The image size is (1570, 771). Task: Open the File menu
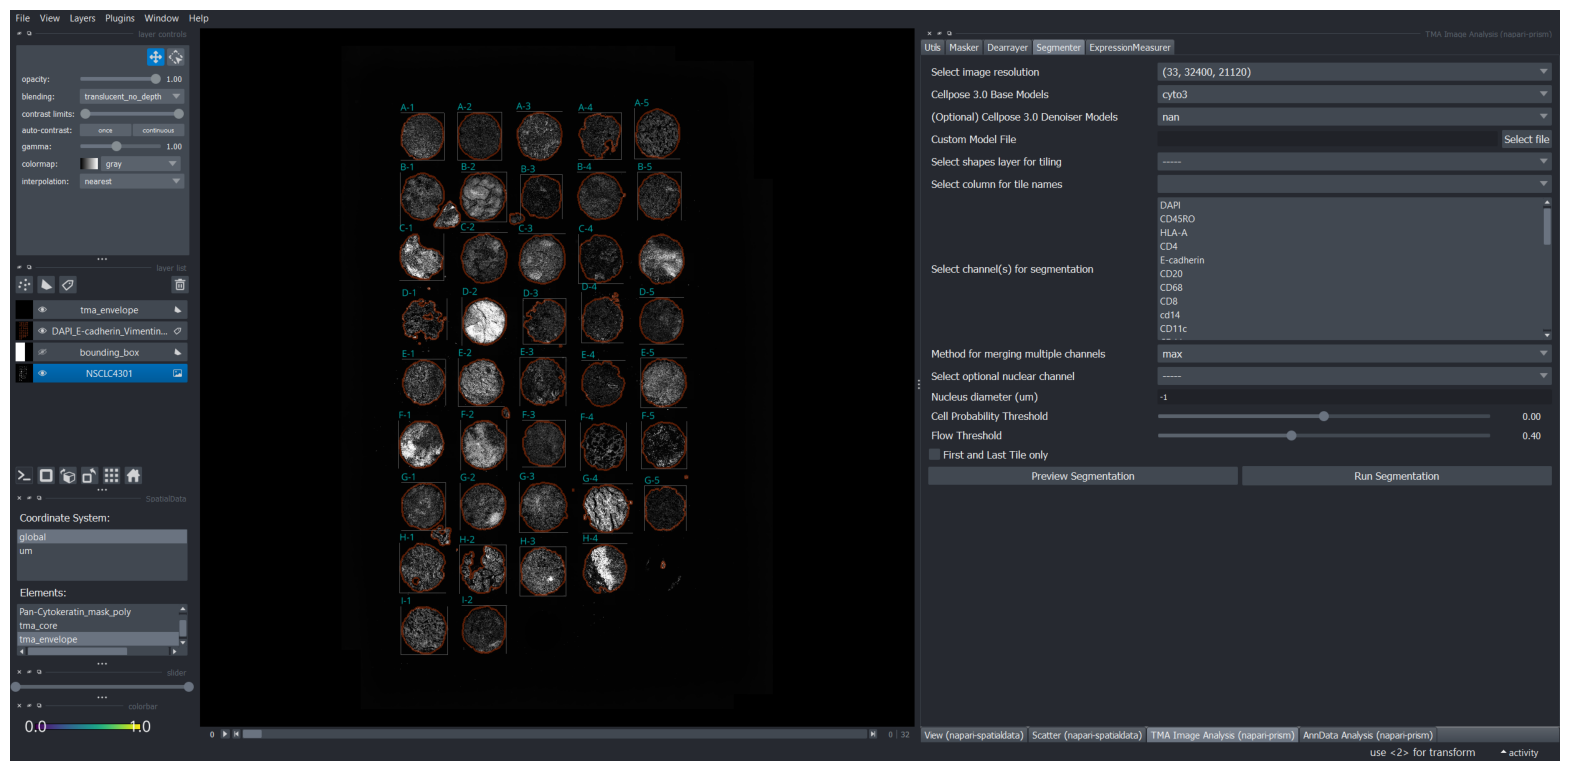pos(22,18)
